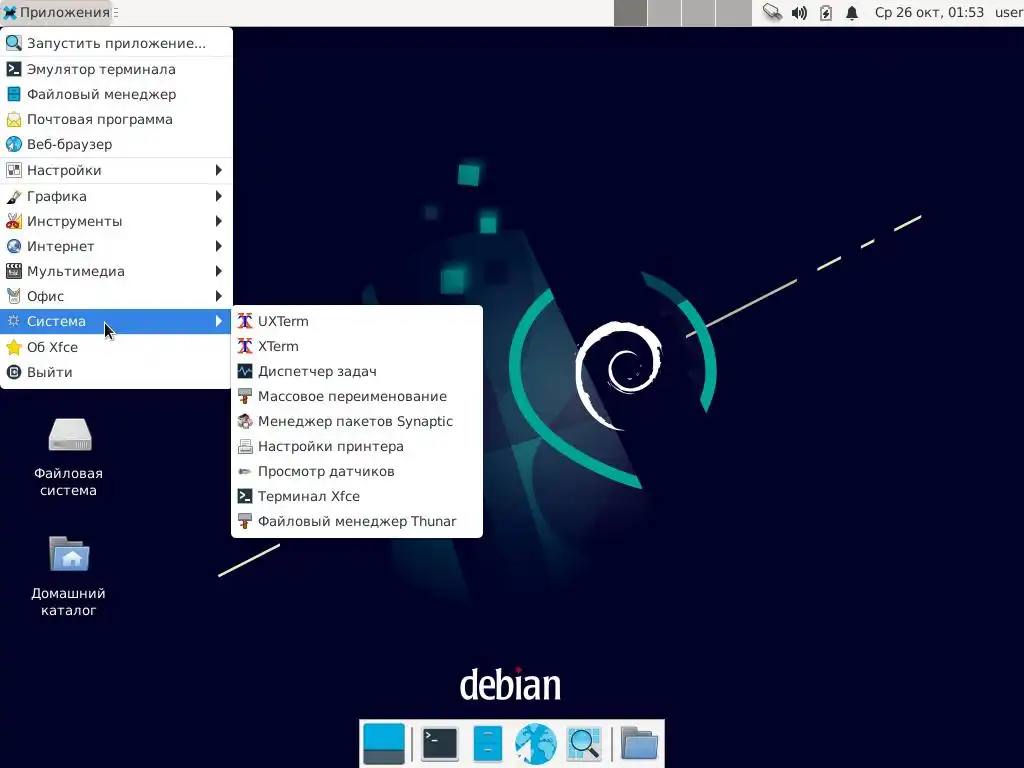Launch Менеджер пакетов Synaptic
1024x768 pixels.
[357, 421]
